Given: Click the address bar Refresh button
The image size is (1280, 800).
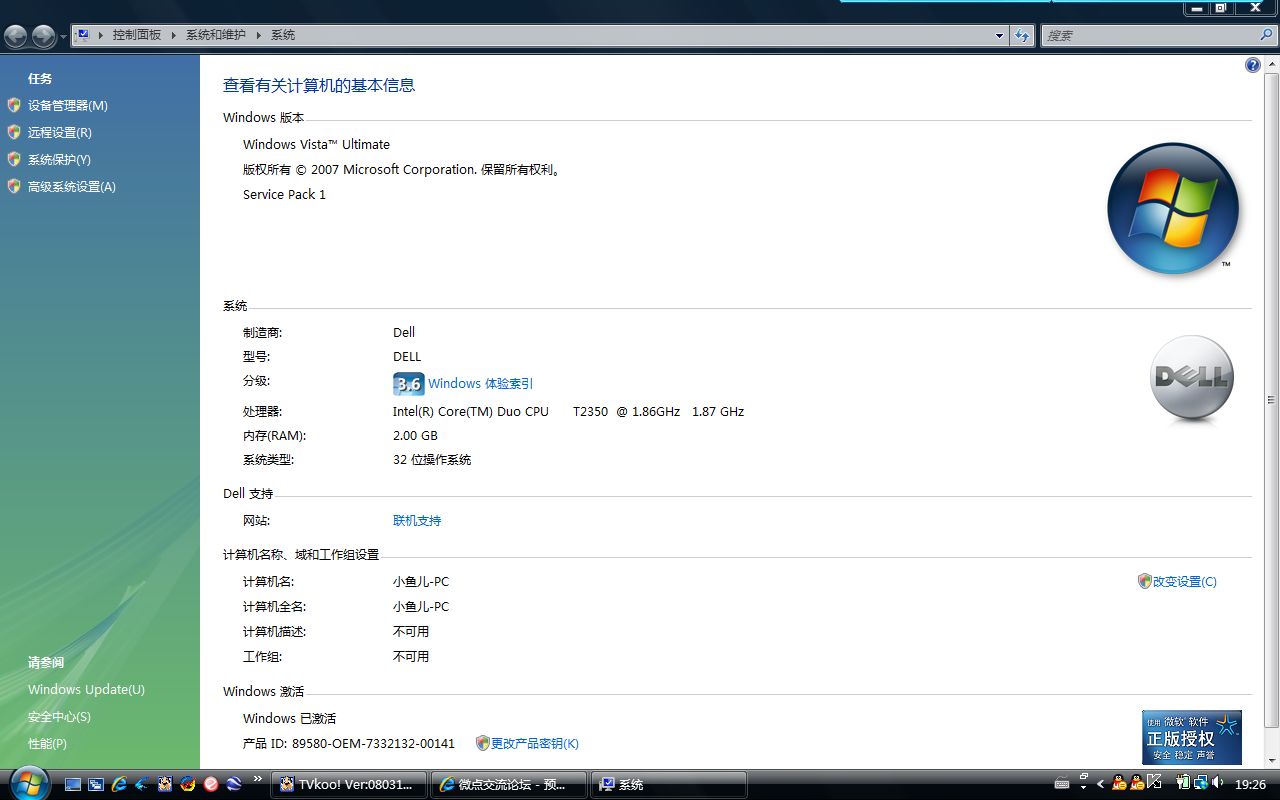Looking at the screenshot, I should coord(1022,35).
